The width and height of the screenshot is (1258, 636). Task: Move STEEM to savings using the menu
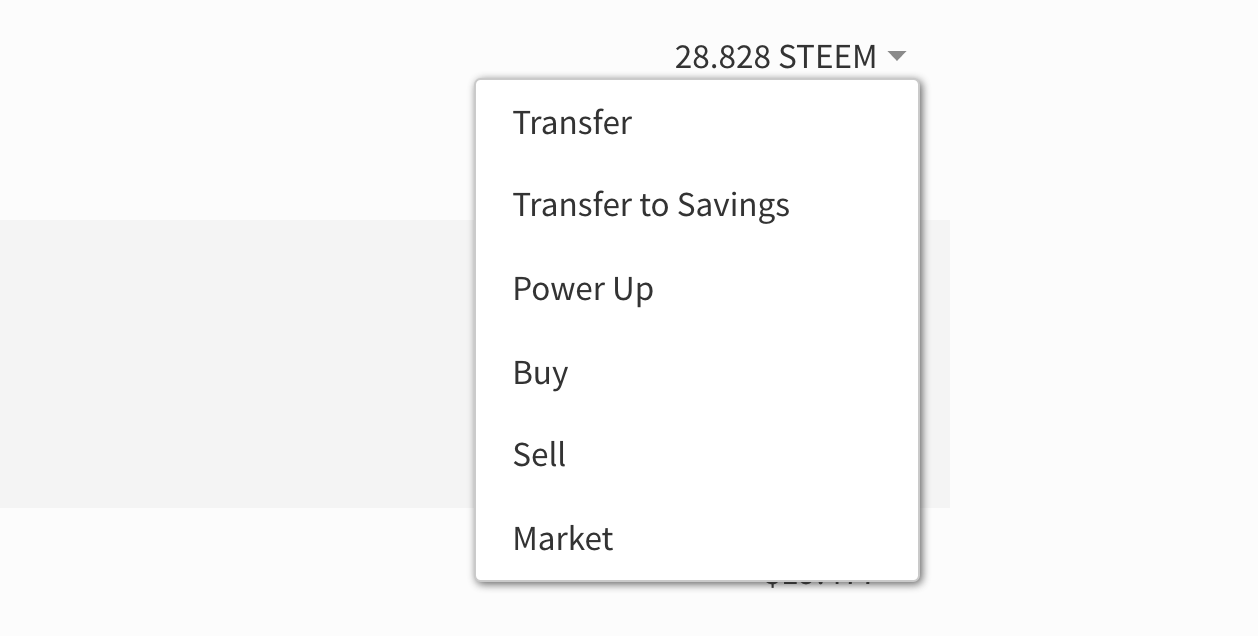pos(651,206)
